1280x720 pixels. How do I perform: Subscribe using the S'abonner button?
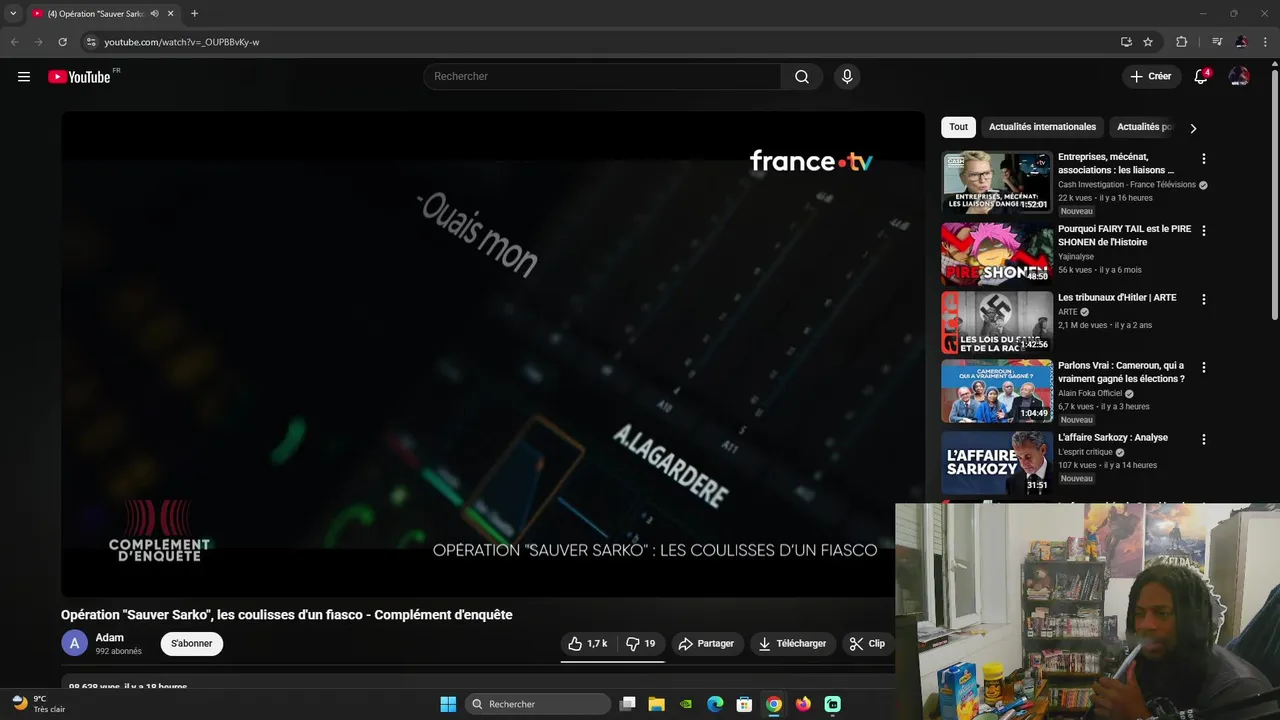pyautogui.click(x=192, y=644)
